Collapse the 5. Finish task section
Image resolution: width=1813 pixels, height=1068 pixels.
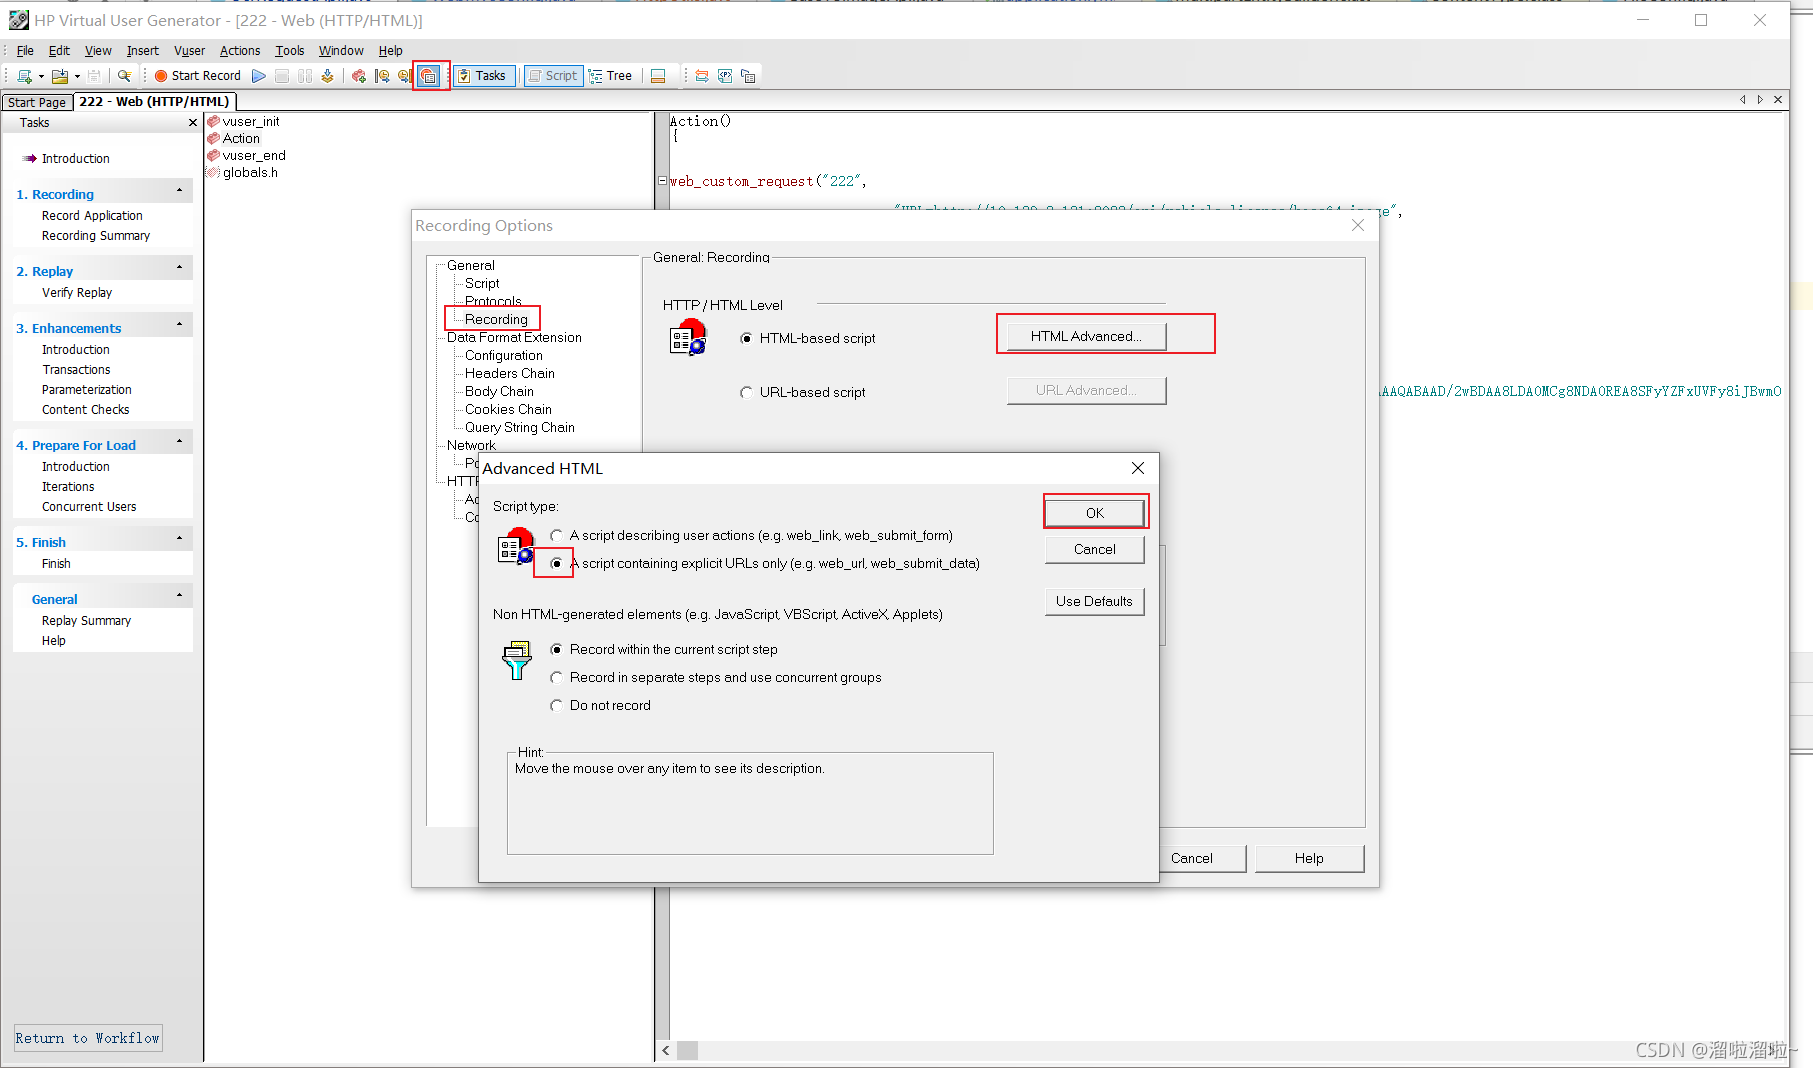click(x=180, y=538)
